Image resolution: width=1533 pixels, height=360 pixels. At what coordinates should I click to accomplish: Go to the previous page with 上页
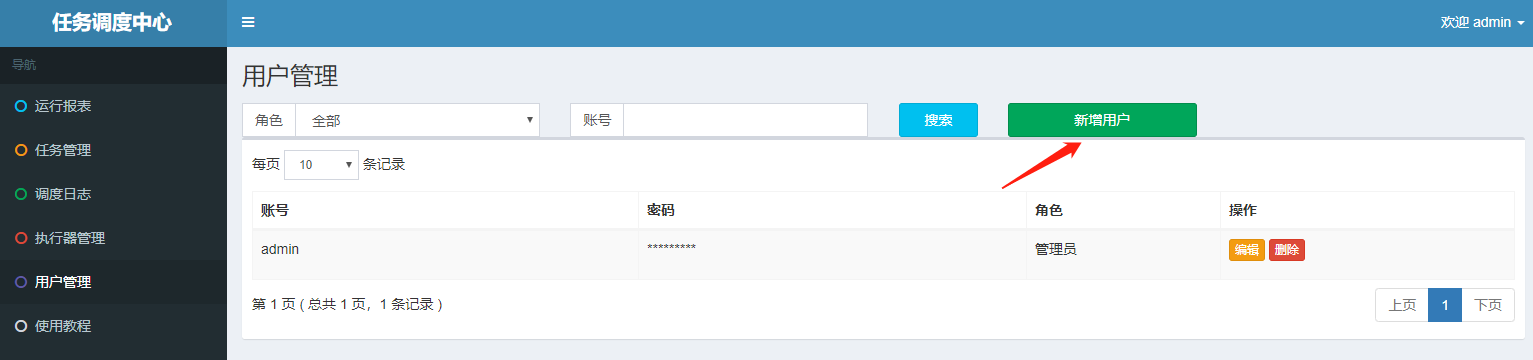pyautogui.click(x=1402, y=306)
